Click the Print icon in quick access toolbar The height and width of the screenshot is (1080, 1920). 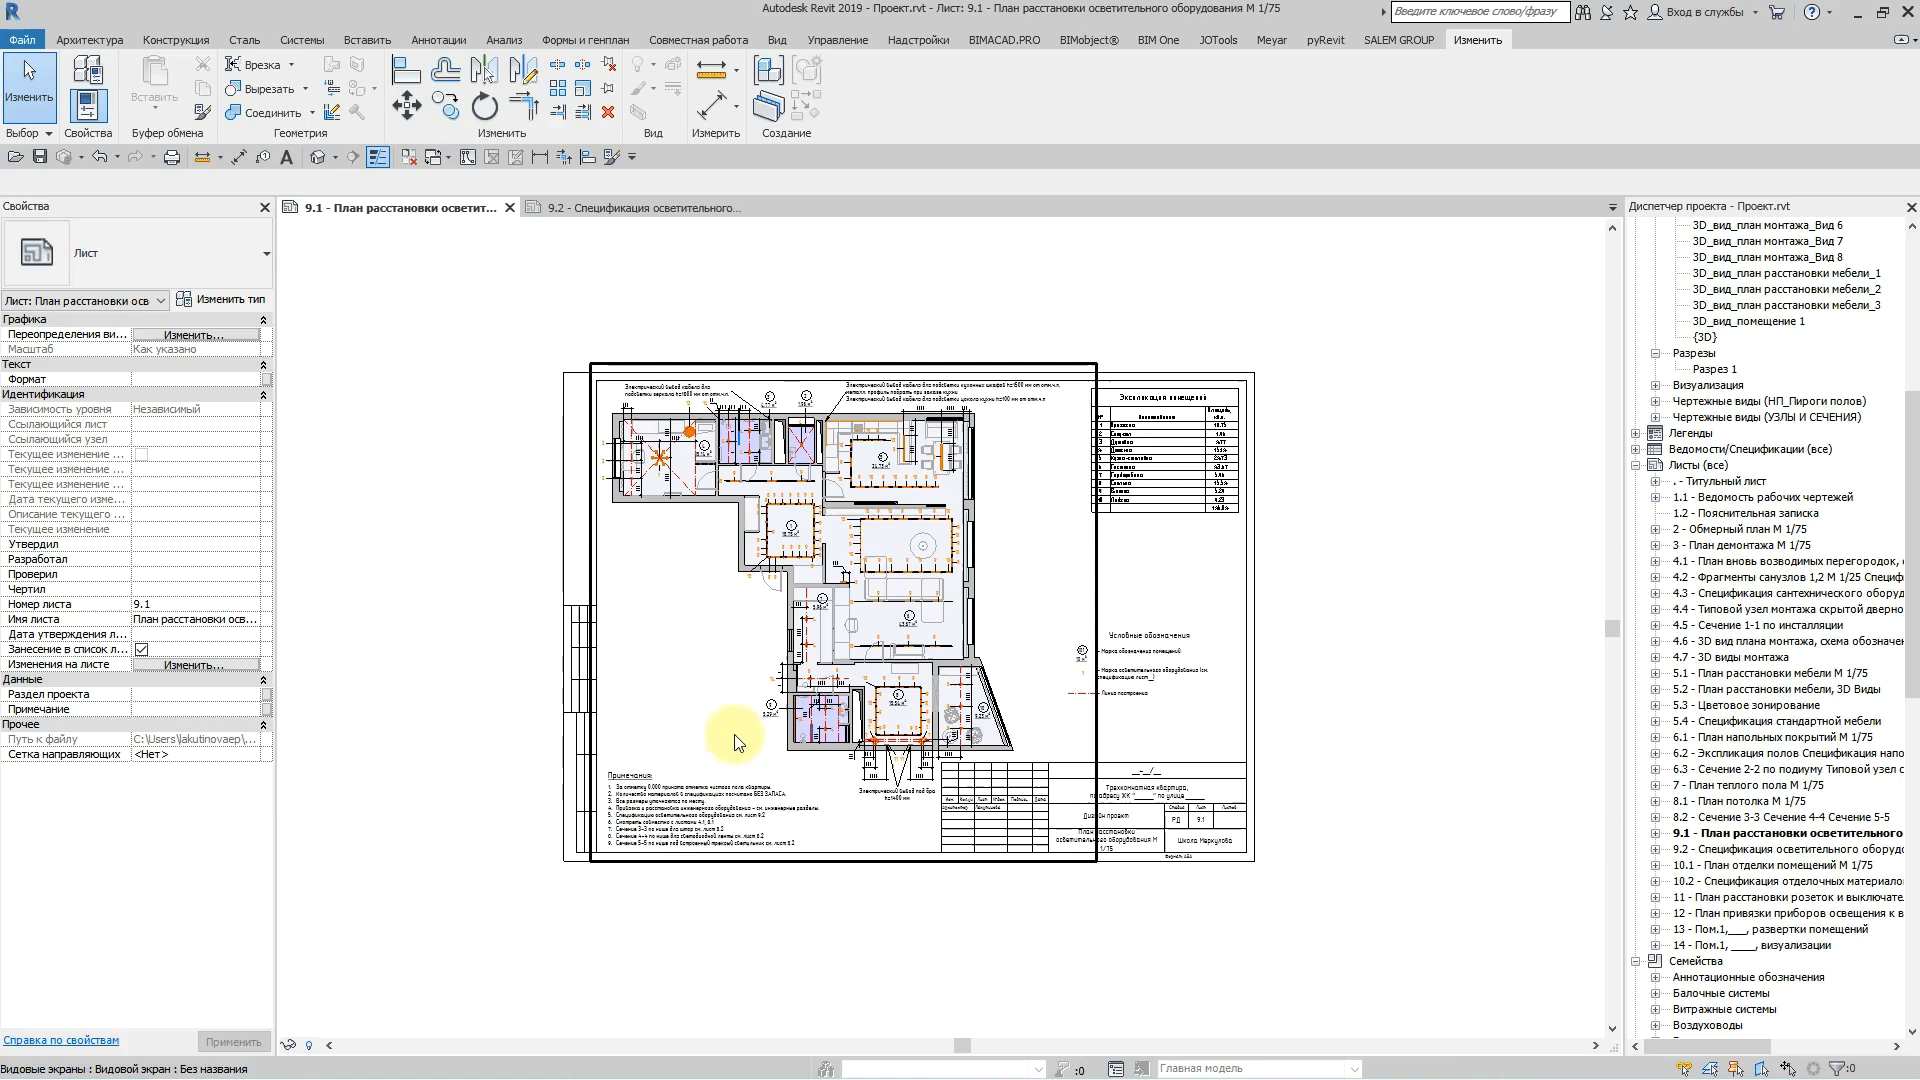pos(172,157)
